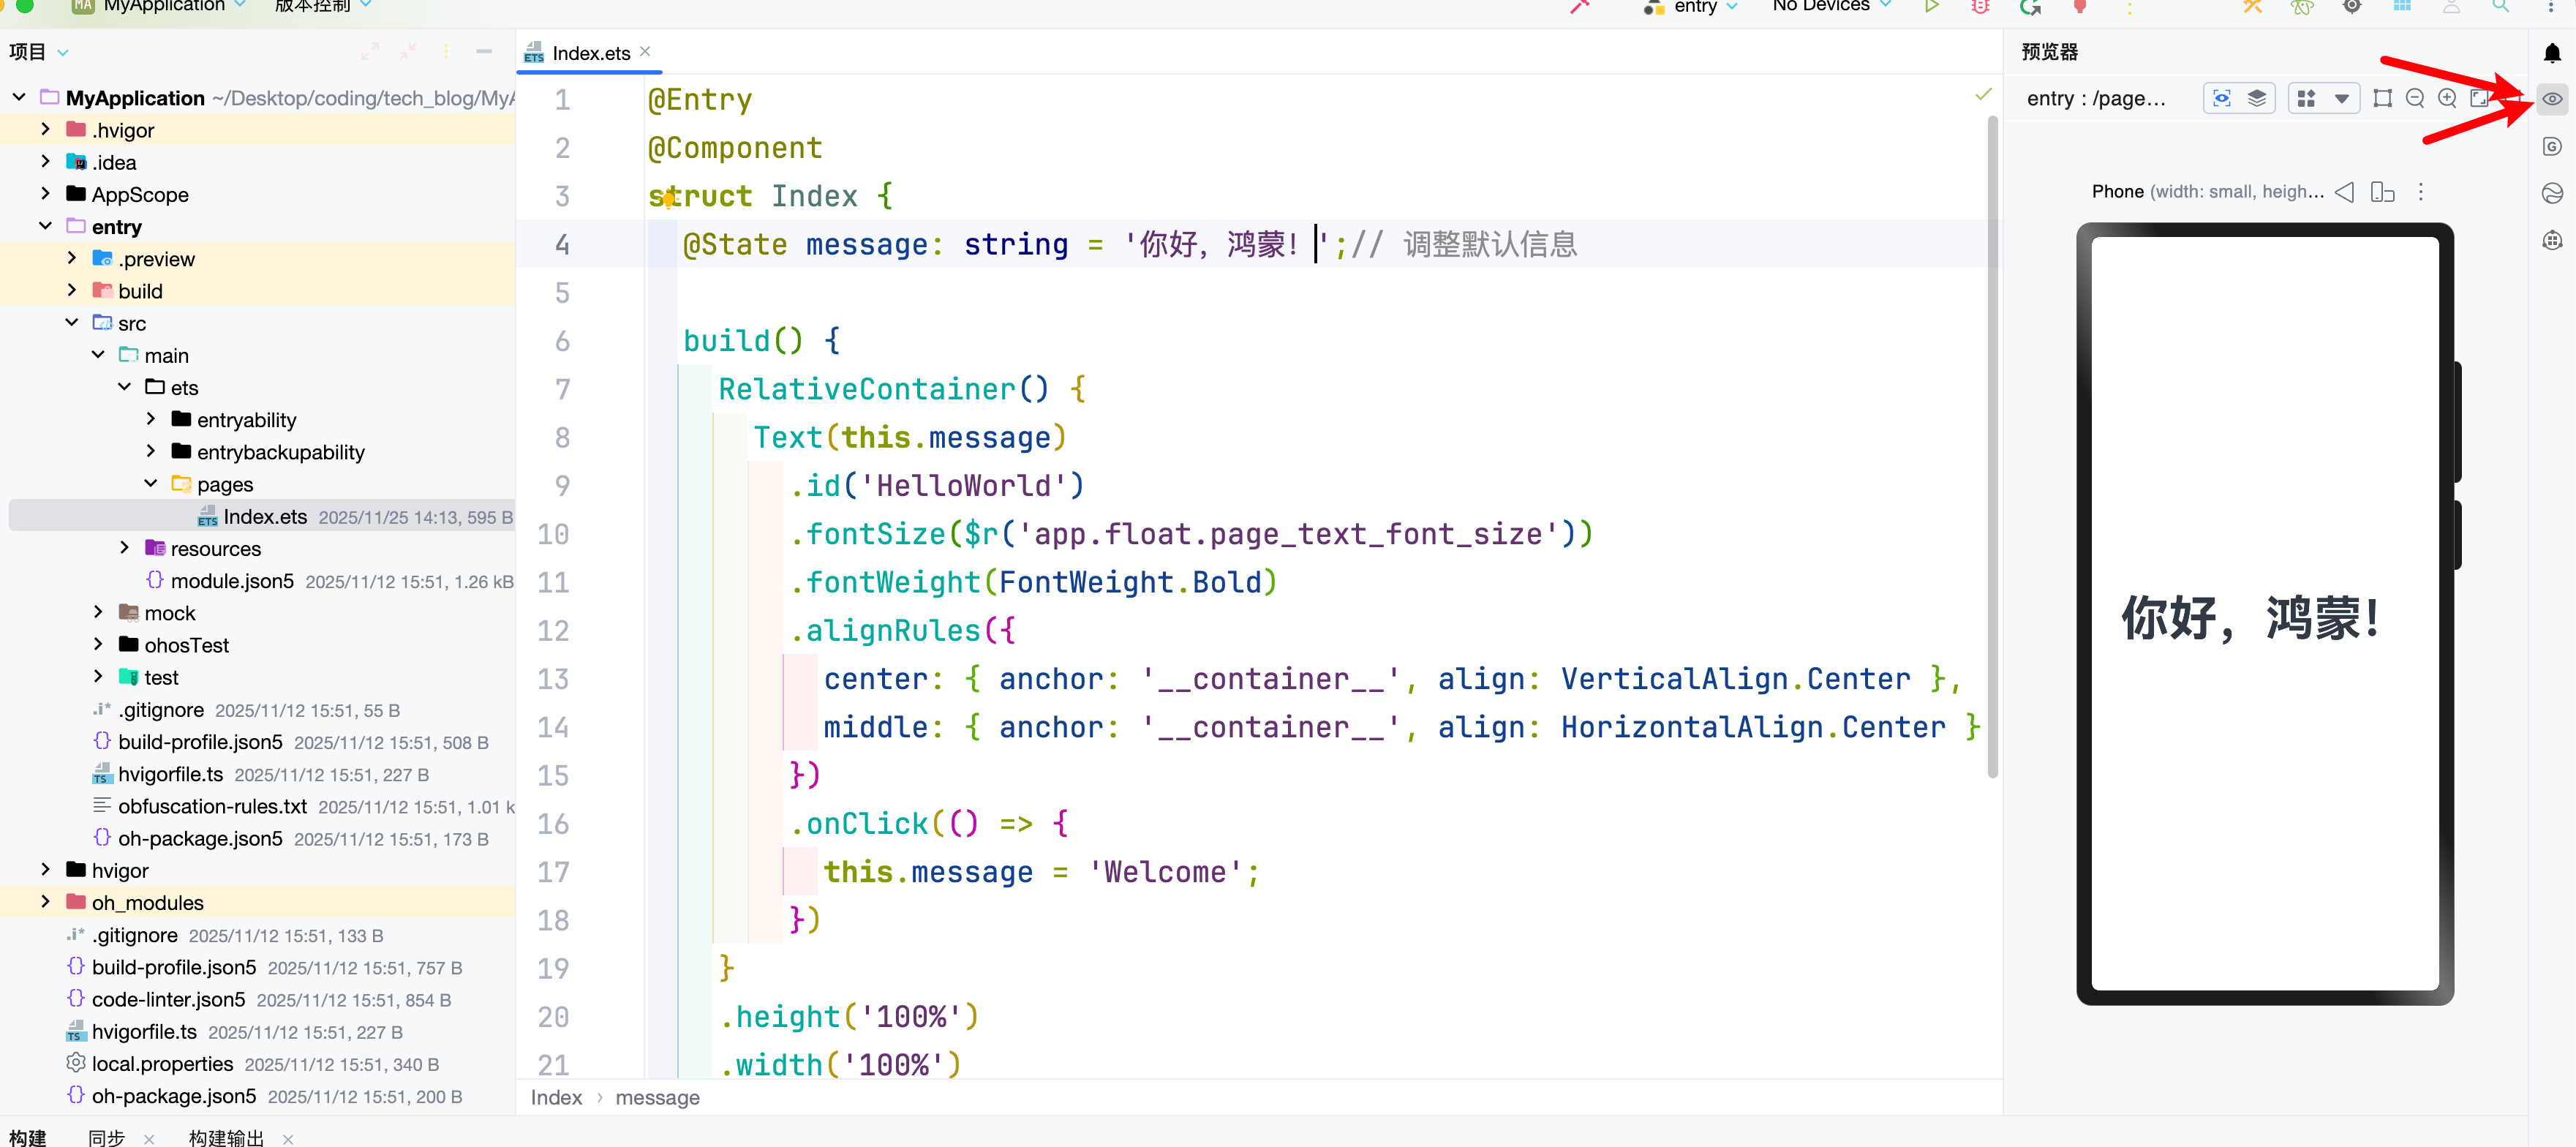
Task: Open the 项目 view dropdown
Action: [63, 53]
